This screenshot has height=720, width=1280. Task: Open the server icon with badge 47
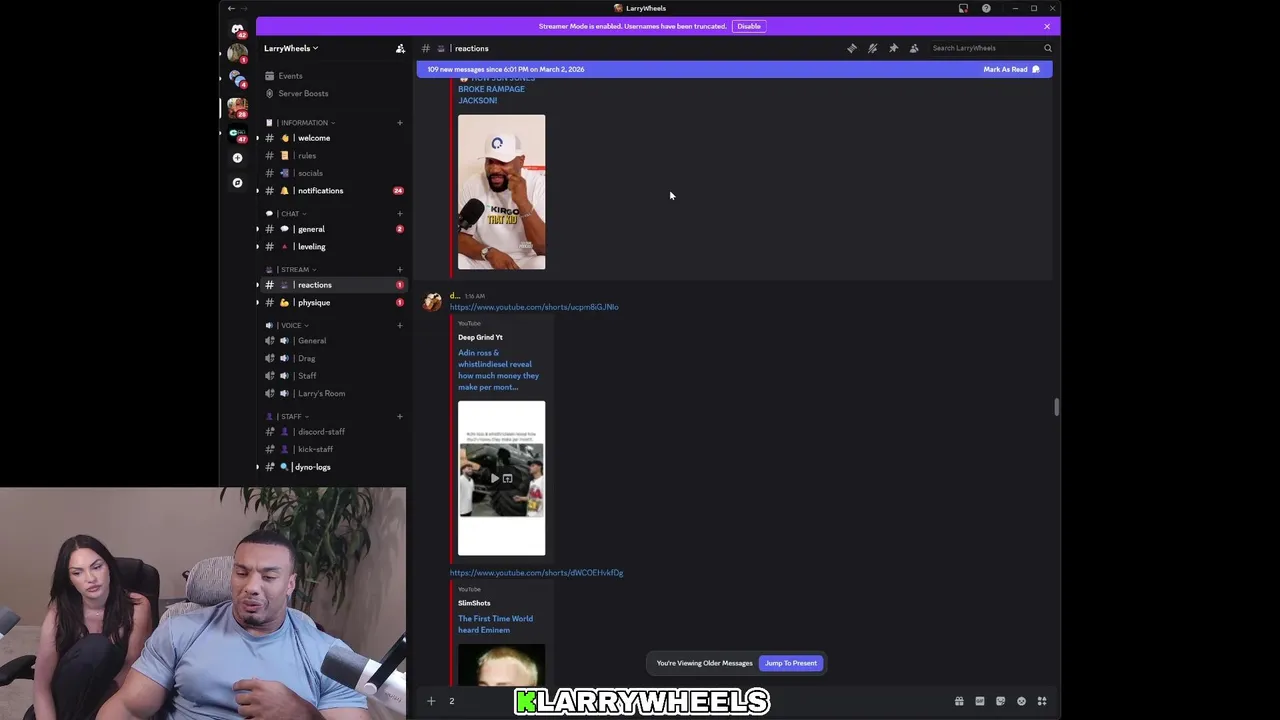(237, 133)
